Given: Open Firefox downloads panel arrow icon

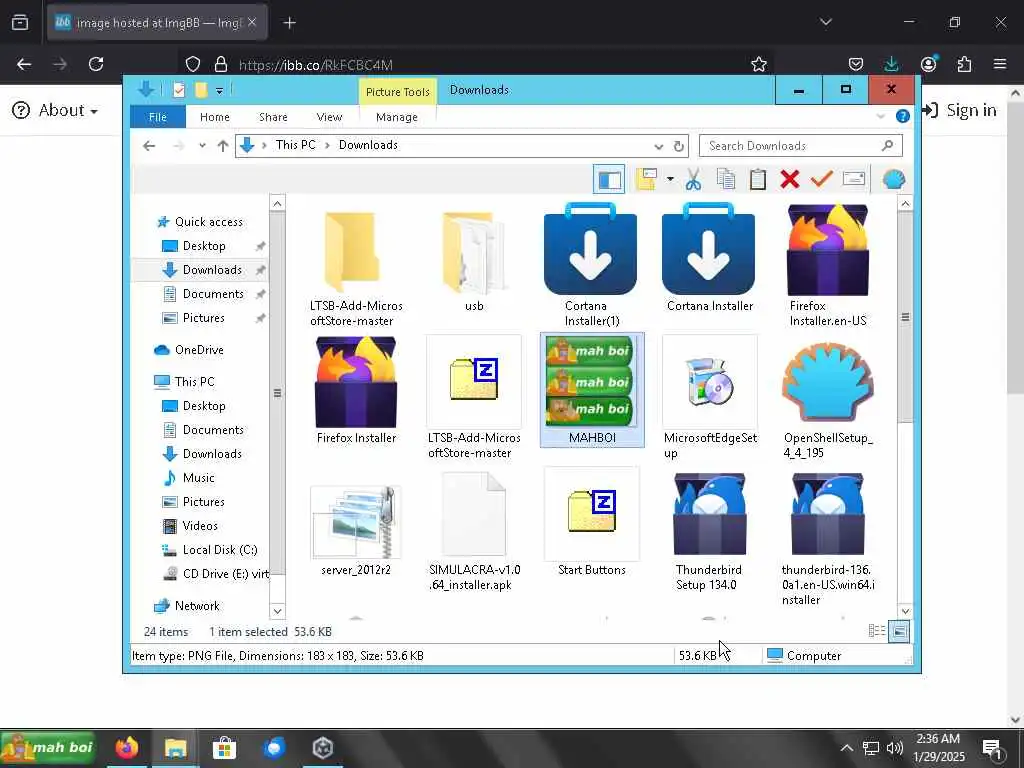Looking at the screenshot, I should tap(891, 64).
